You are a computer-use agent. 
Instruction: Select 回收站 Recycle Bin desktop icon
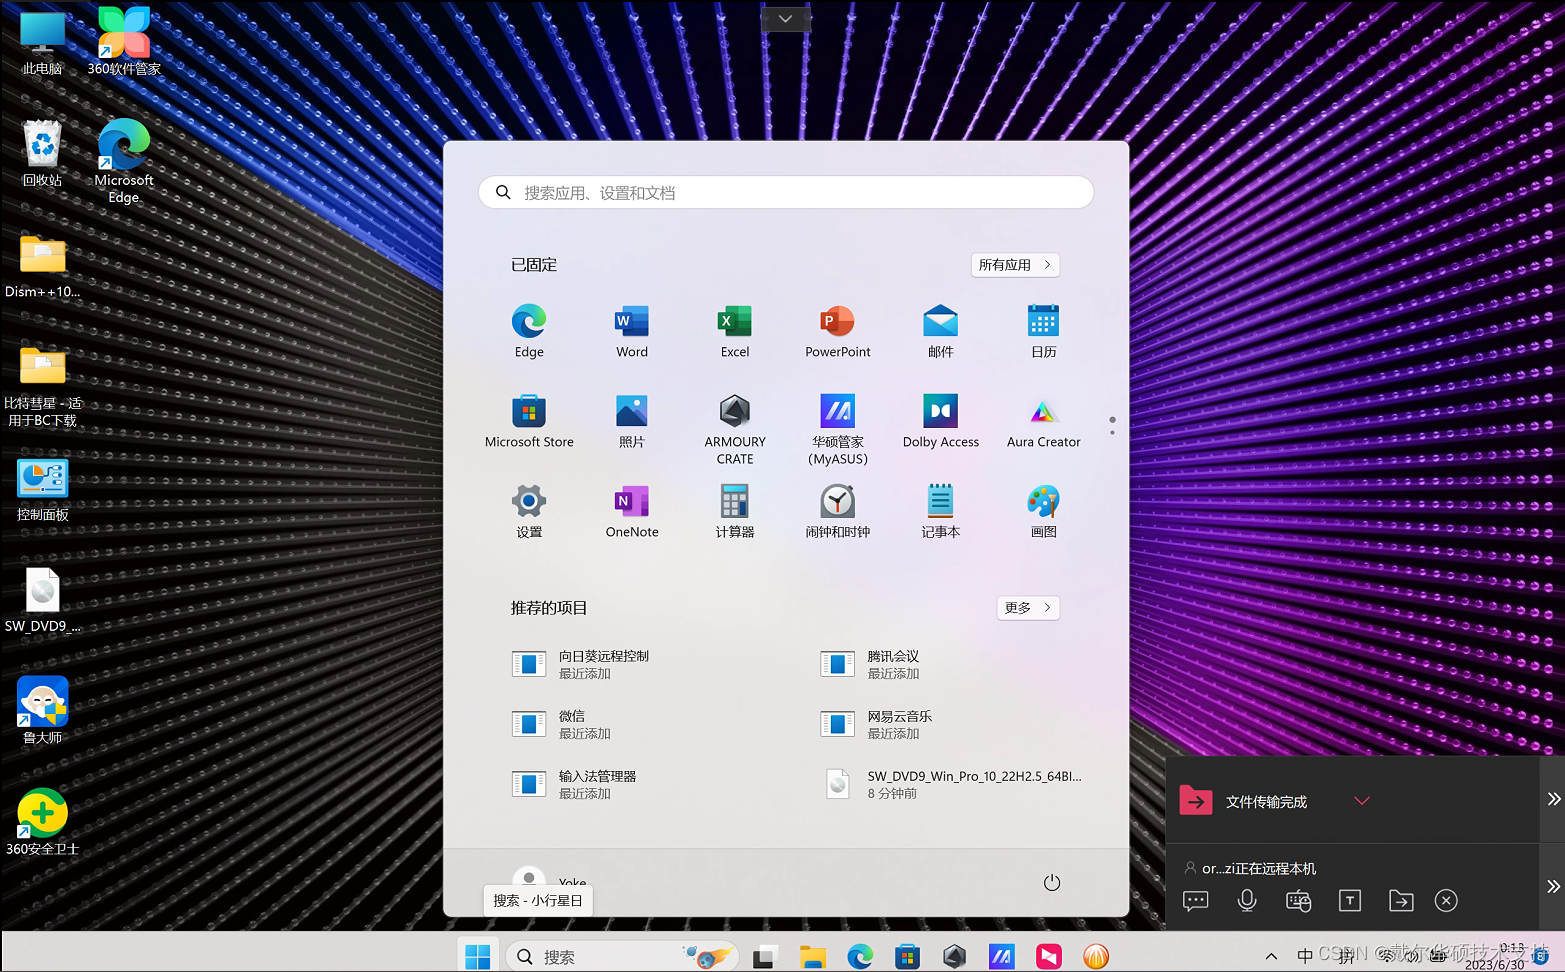pos(42,154)
